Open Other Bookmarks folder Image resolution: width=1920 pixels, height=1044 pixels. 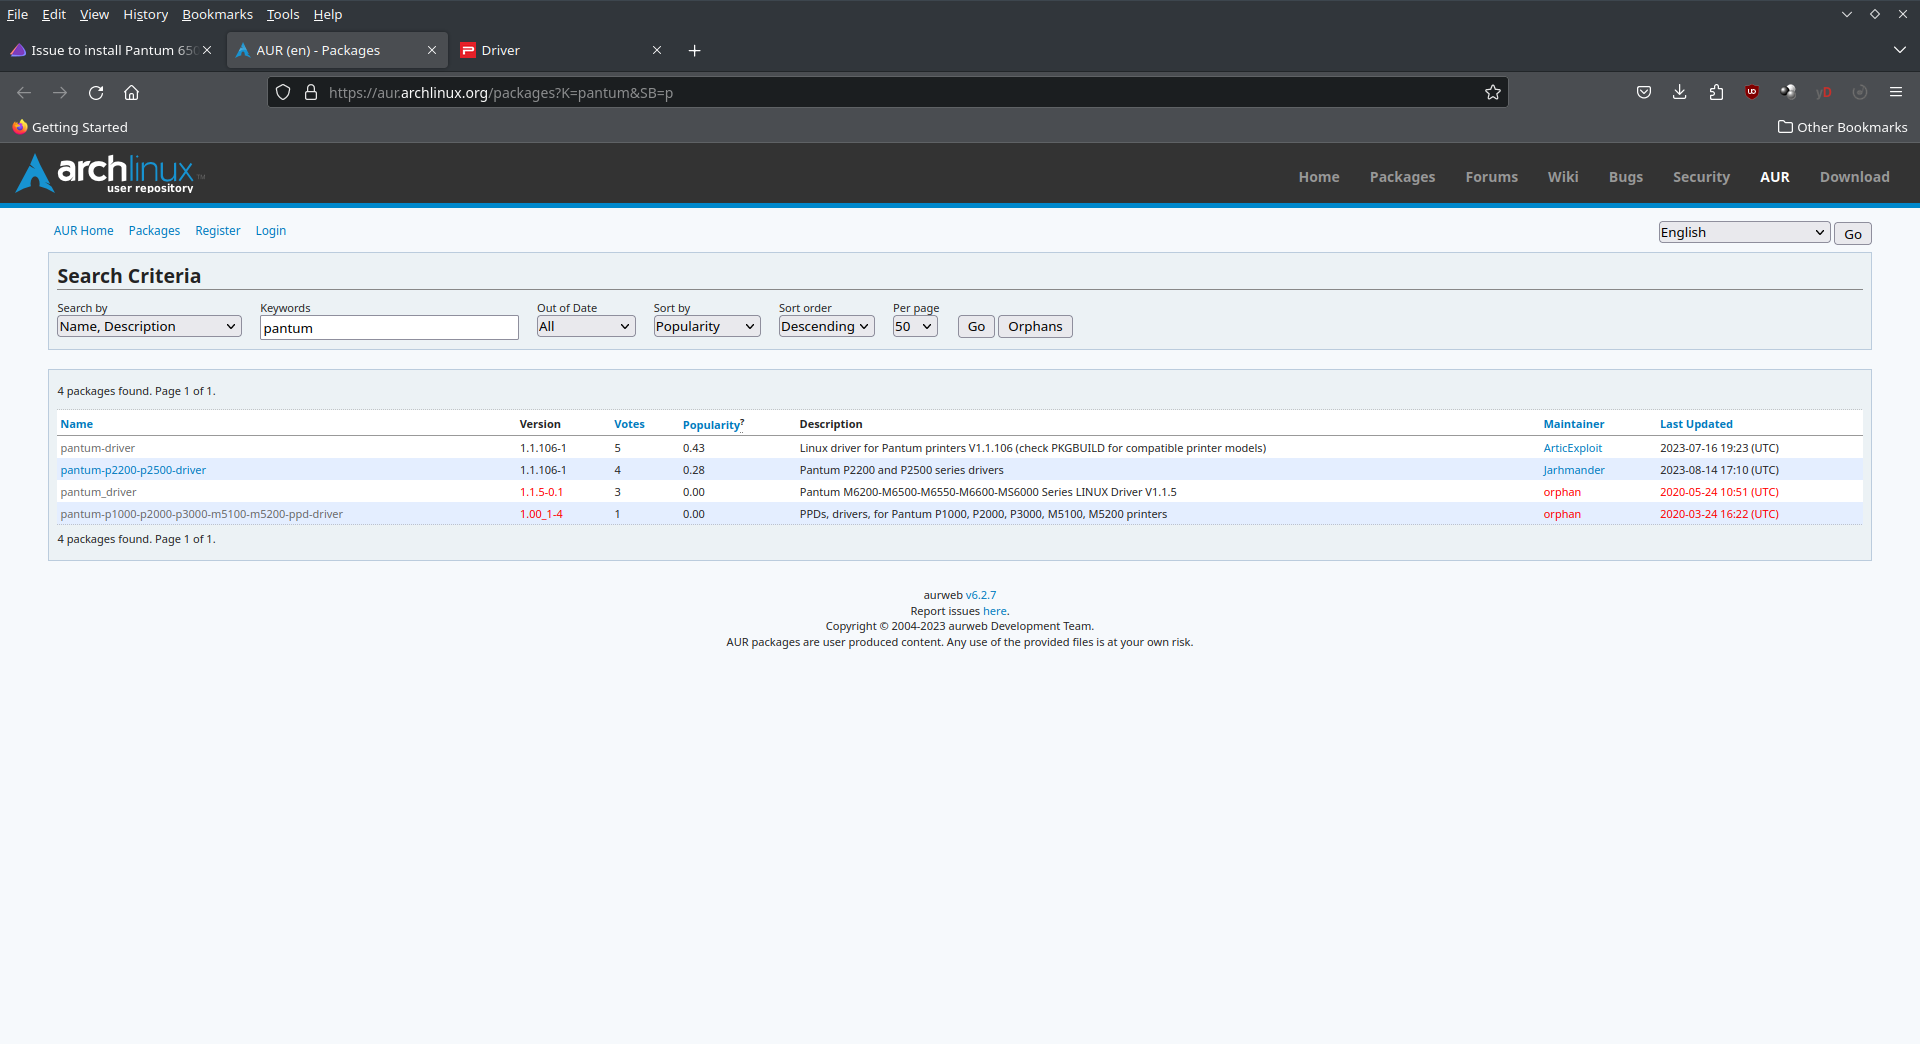1842,127
